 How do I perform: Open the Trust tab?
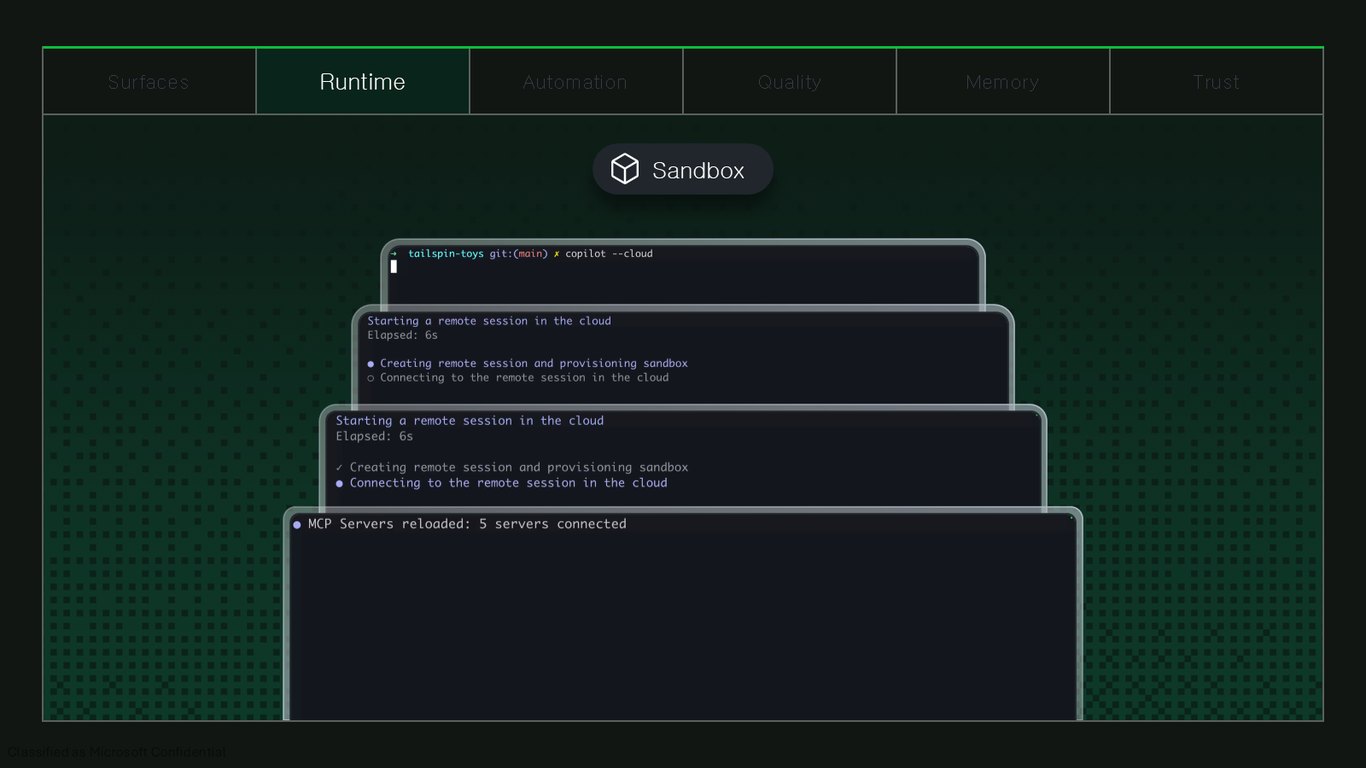pyautogui.click(x=1216, y=82)
